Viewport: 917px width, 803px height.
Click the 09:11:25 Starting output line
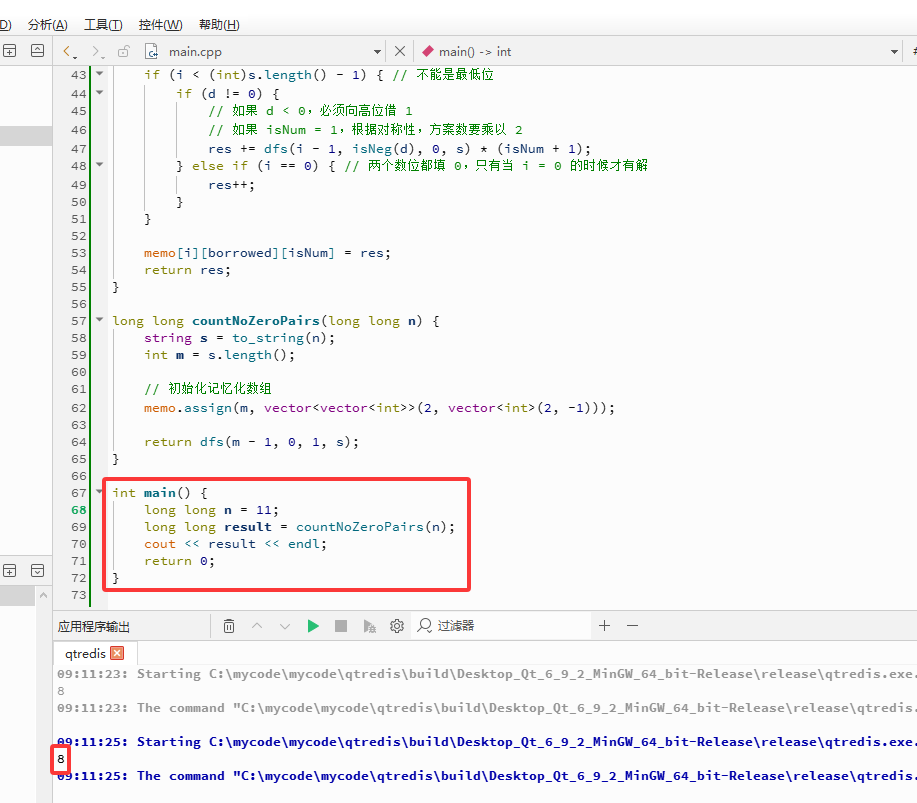487,742
